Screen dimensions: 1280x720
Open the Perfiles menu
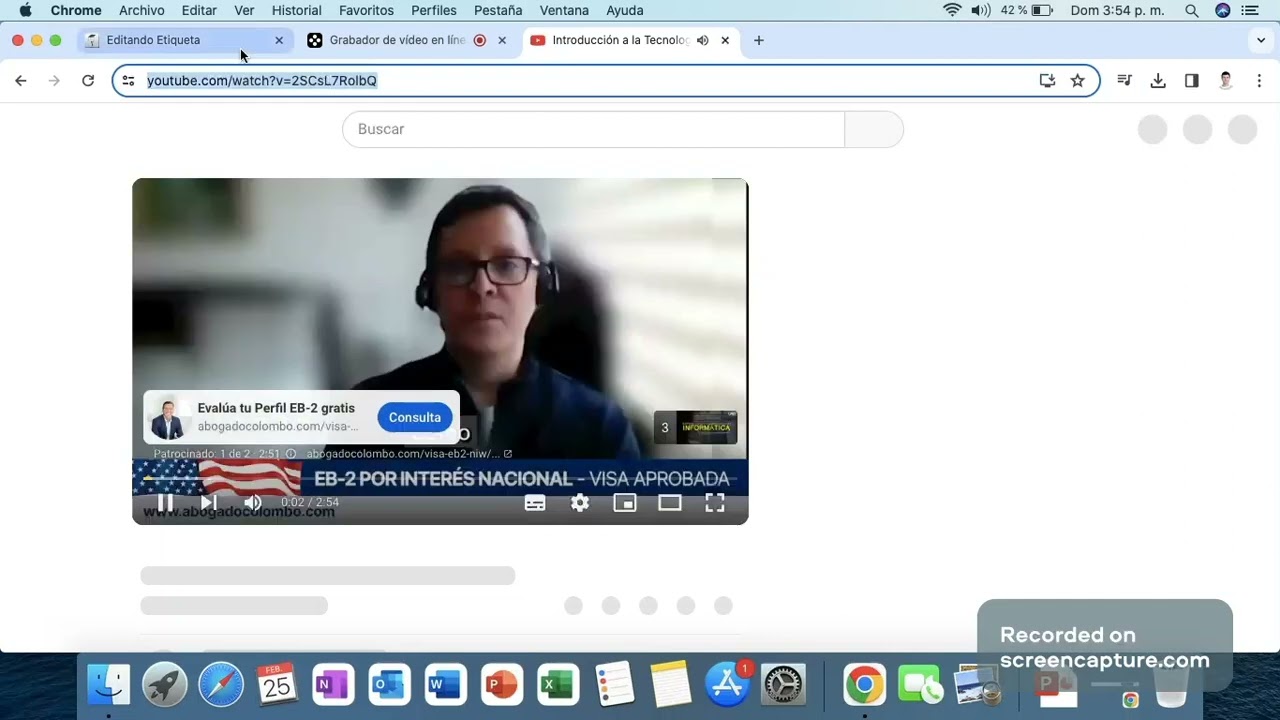tap(434, 10)
